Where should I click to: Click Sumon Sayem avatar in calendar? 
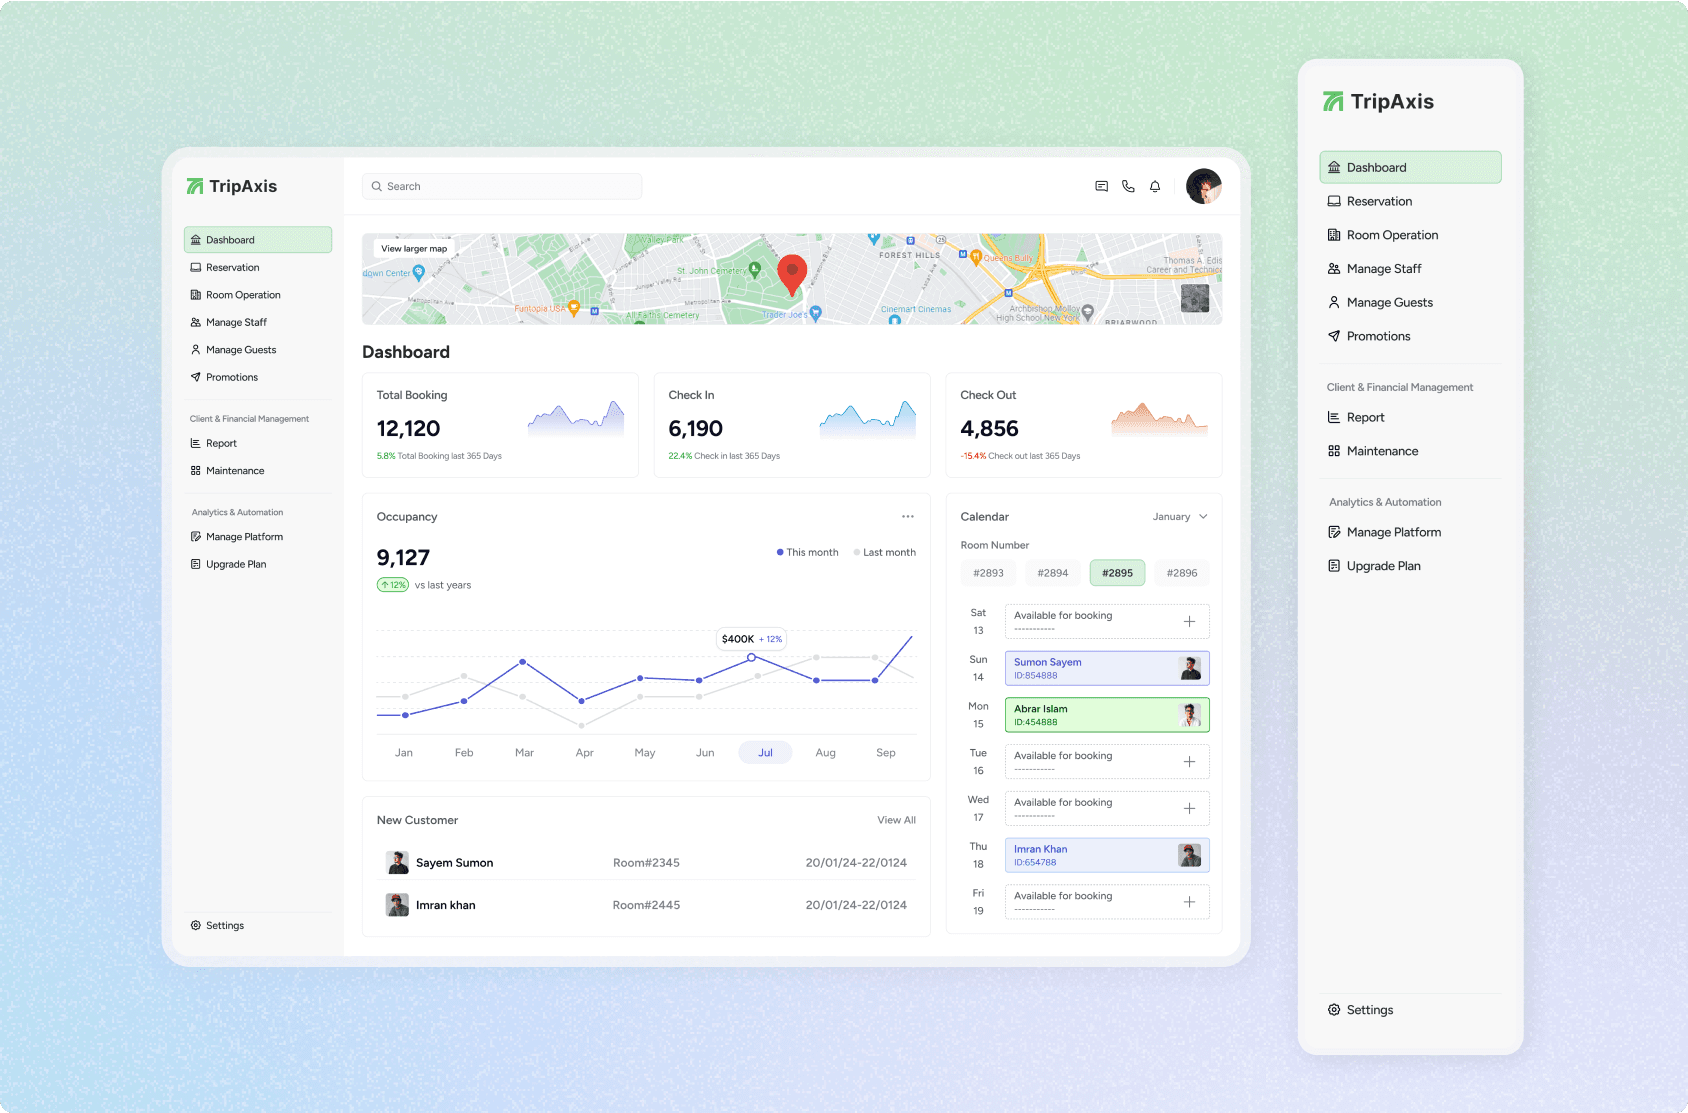coord(1190,669)
